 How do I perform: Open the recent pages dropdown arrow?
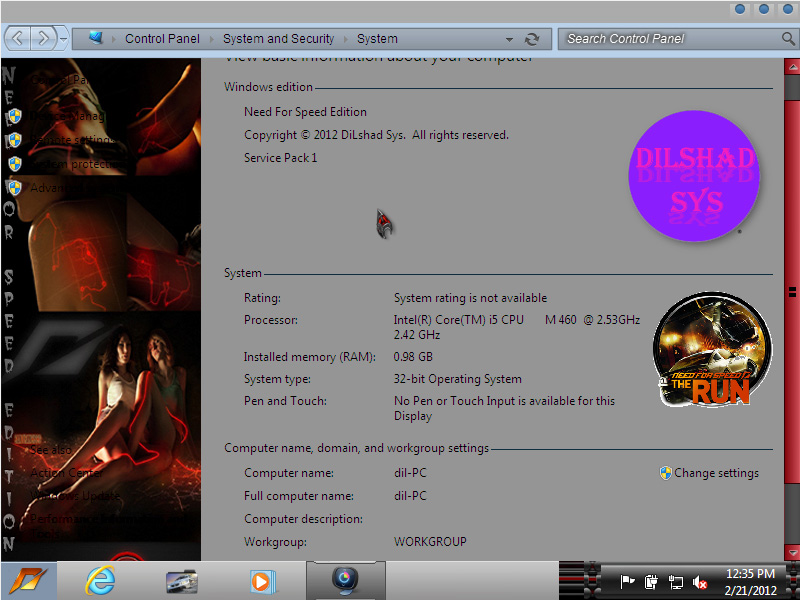[x=64, y=39]
